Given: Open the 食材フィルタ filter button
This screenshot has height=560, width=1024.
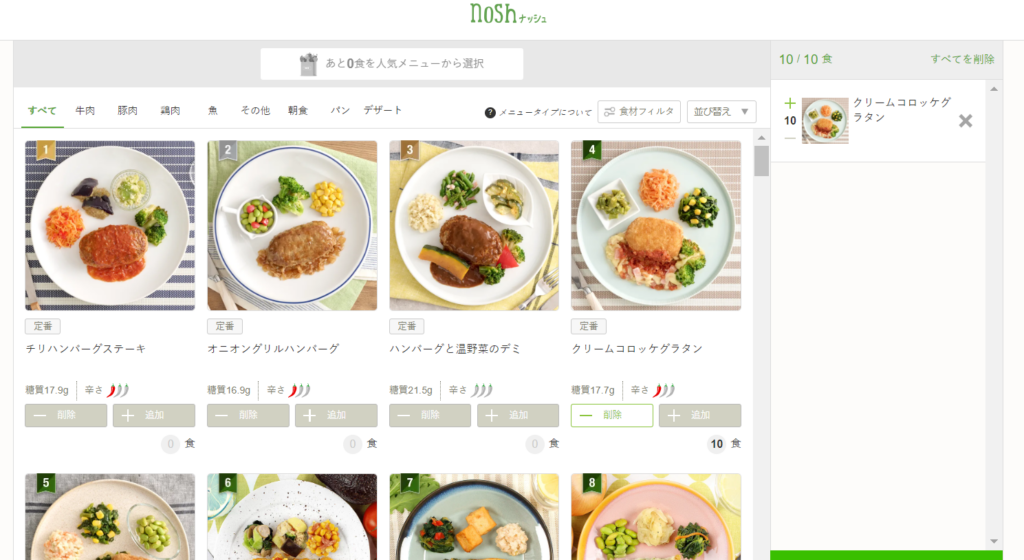Looking at the screenshot, I should point(639,112).
